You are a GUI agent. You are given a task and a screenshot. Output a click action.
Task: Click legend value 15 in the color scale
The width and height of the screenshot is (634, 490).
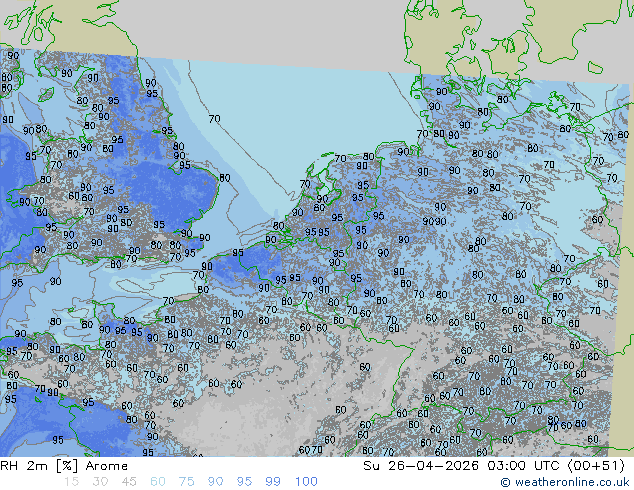(71, 482)
